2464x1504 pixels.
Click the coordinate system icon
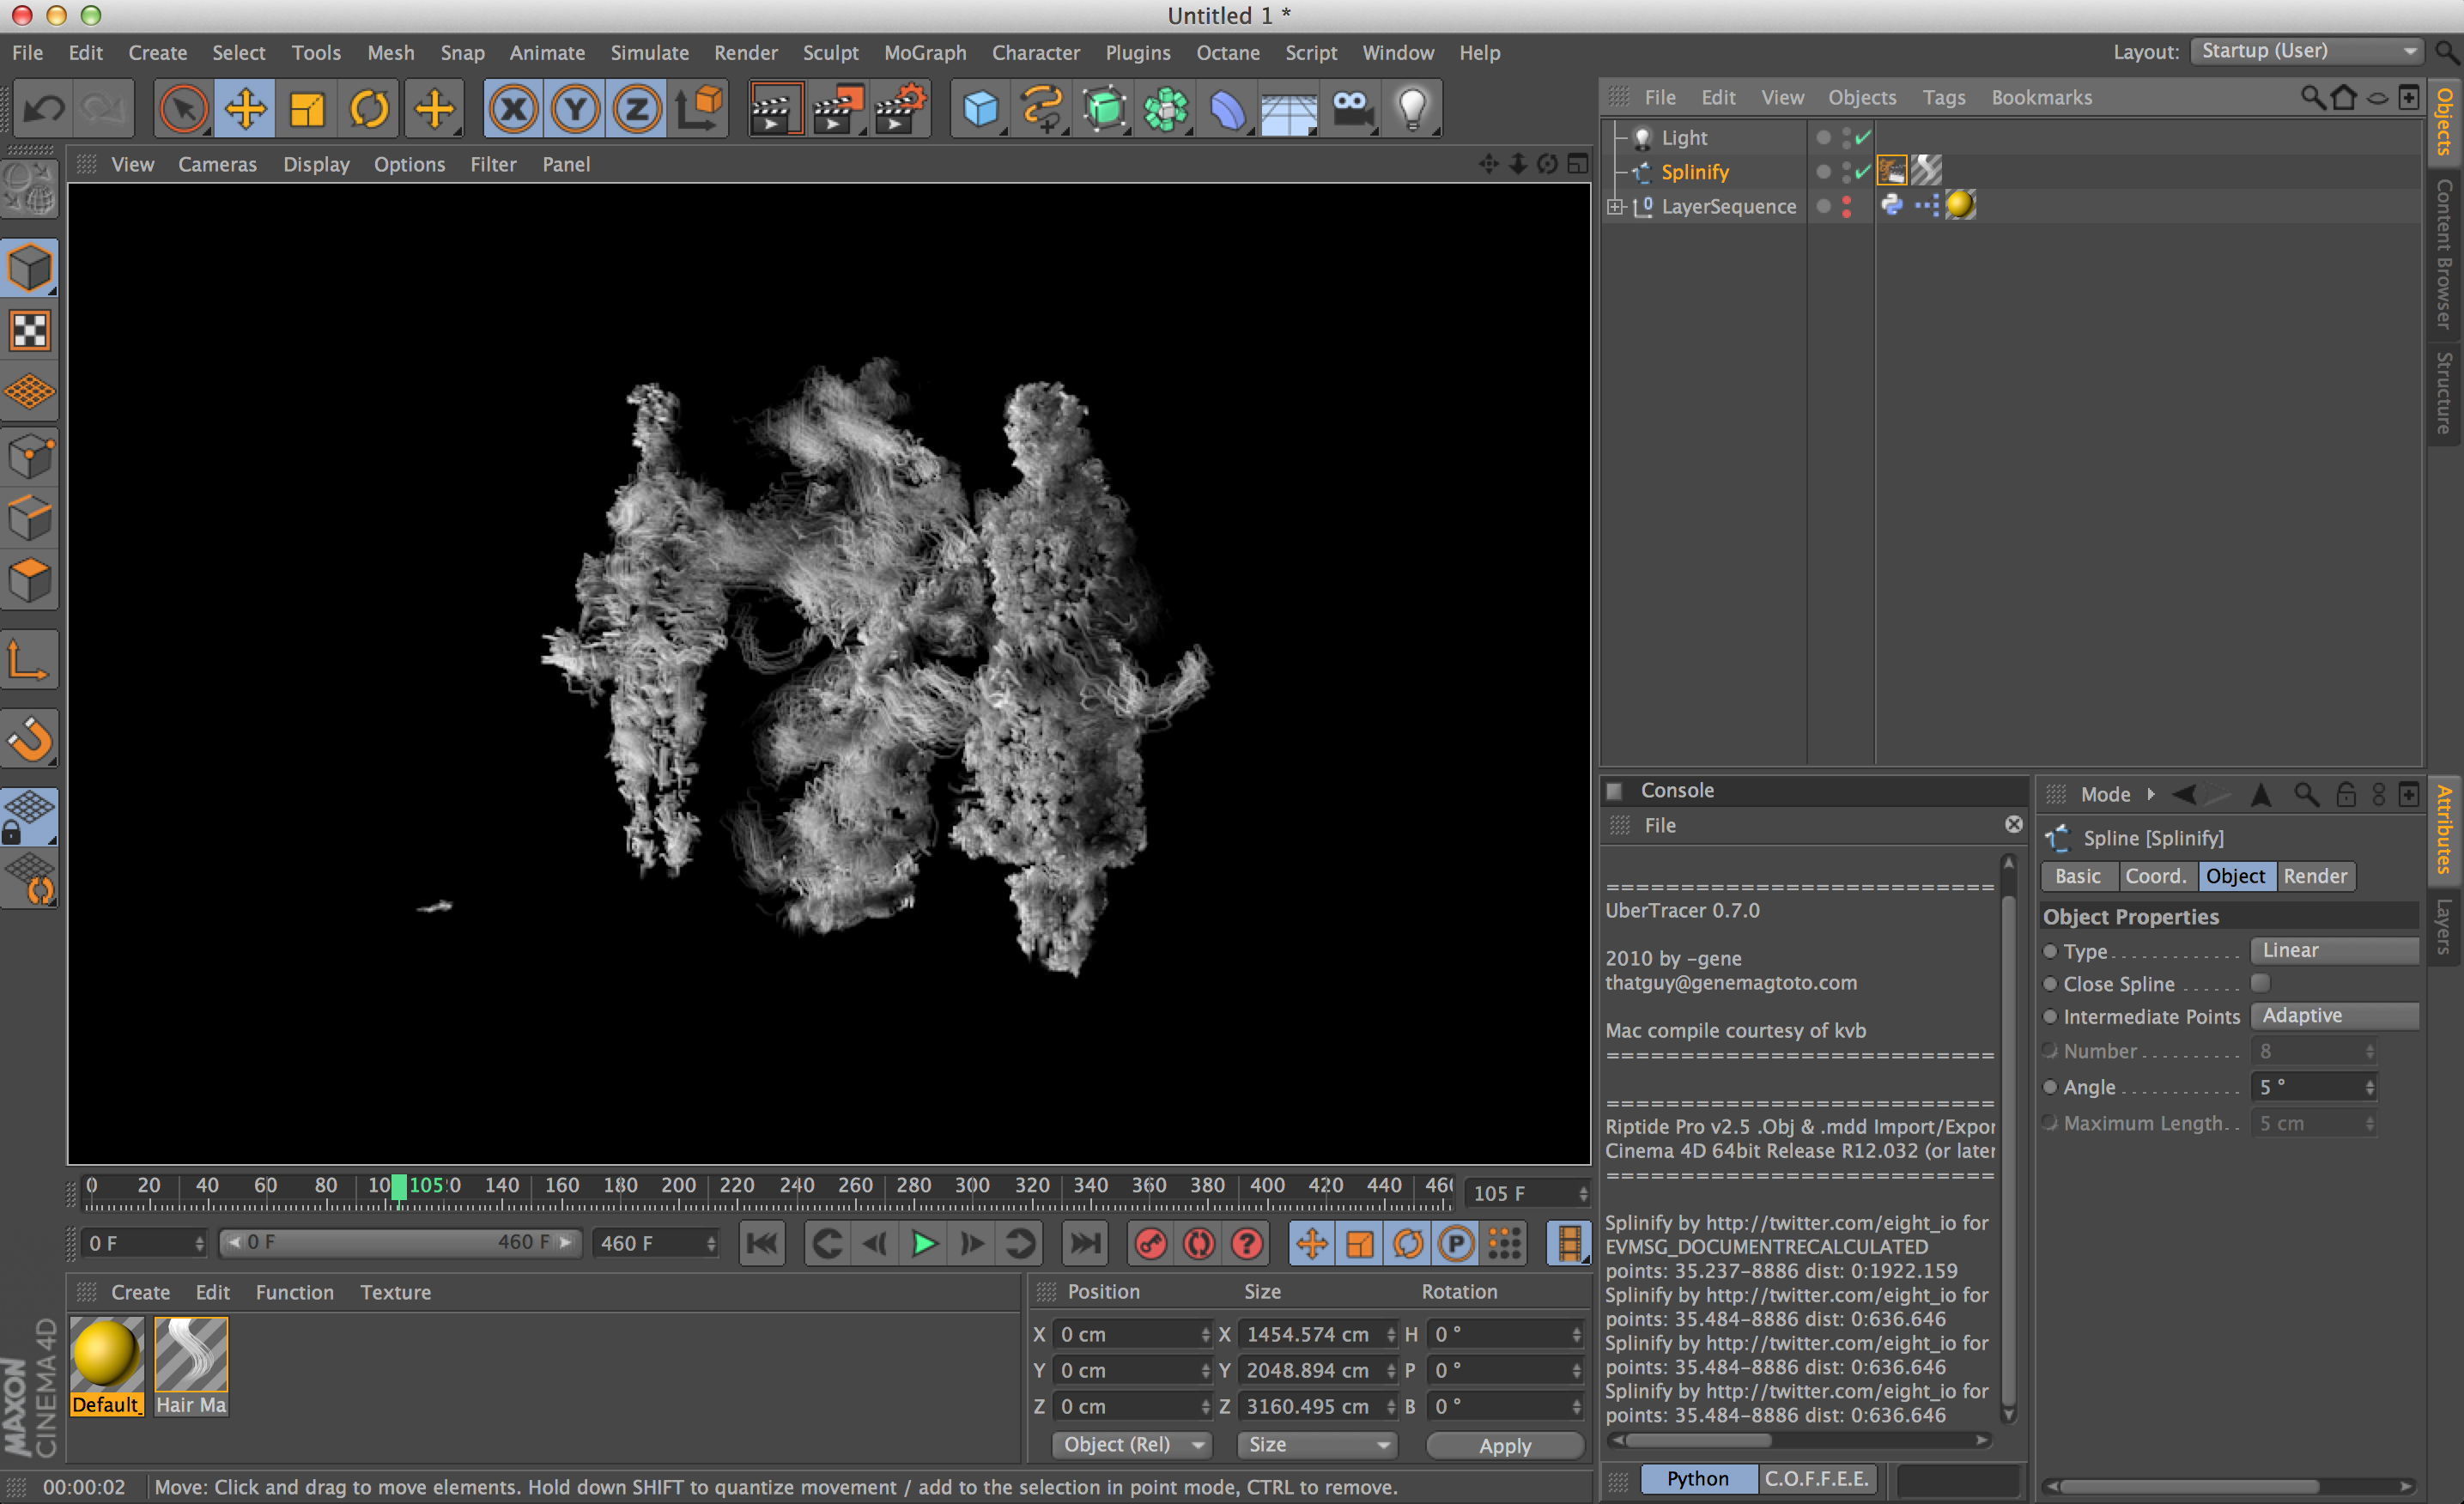point(700,108)
